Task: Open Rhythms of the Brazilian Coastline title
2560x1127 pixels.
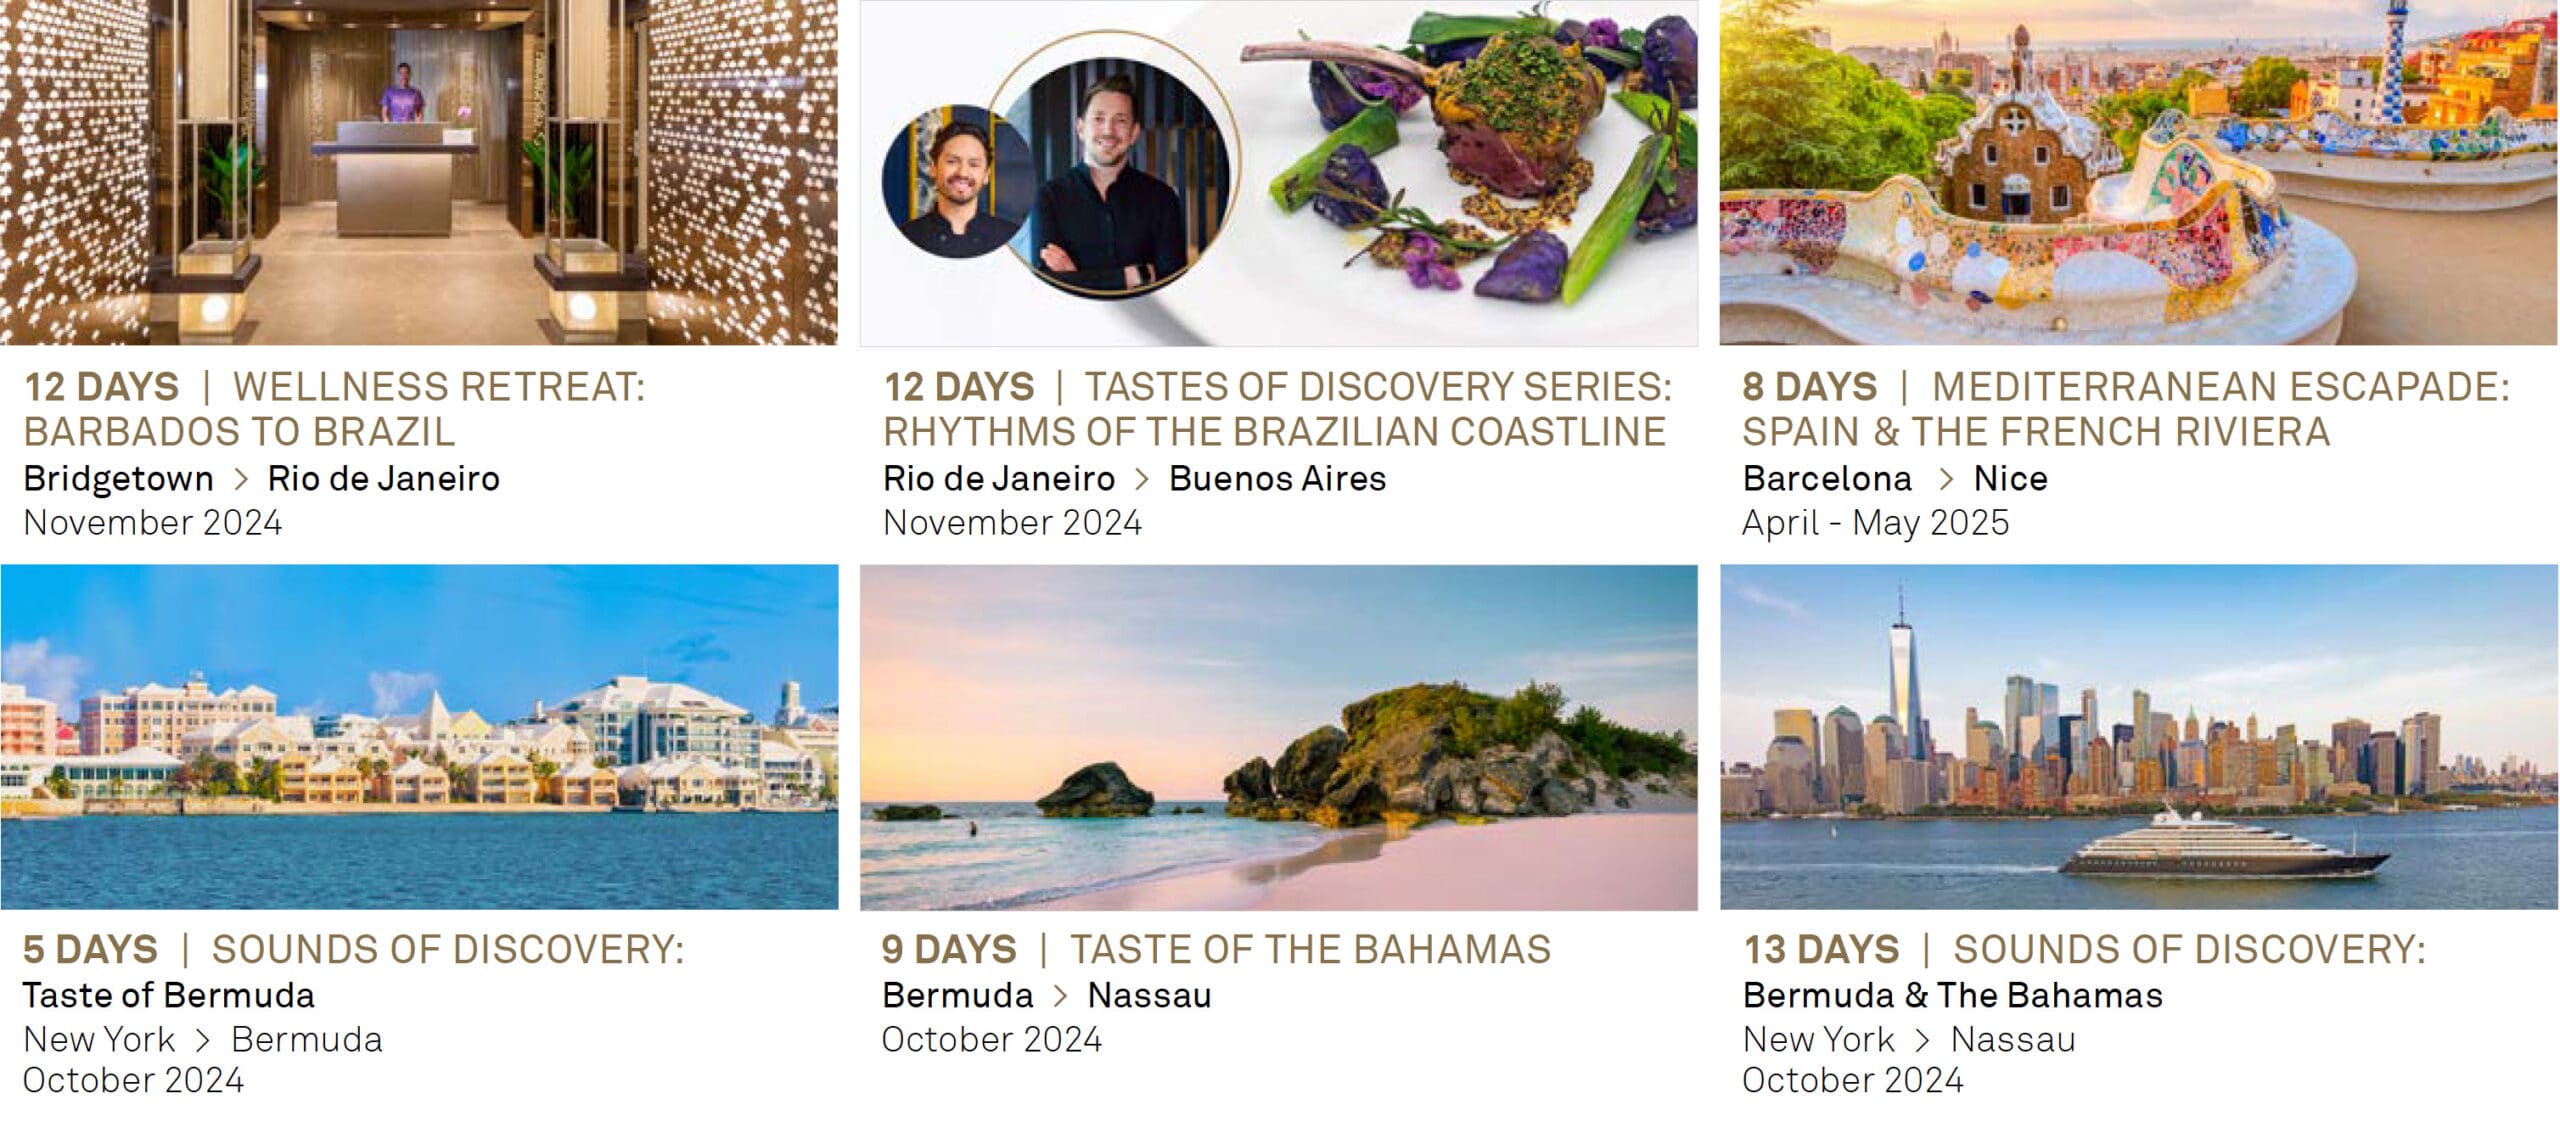Action: coord(1276,409)
